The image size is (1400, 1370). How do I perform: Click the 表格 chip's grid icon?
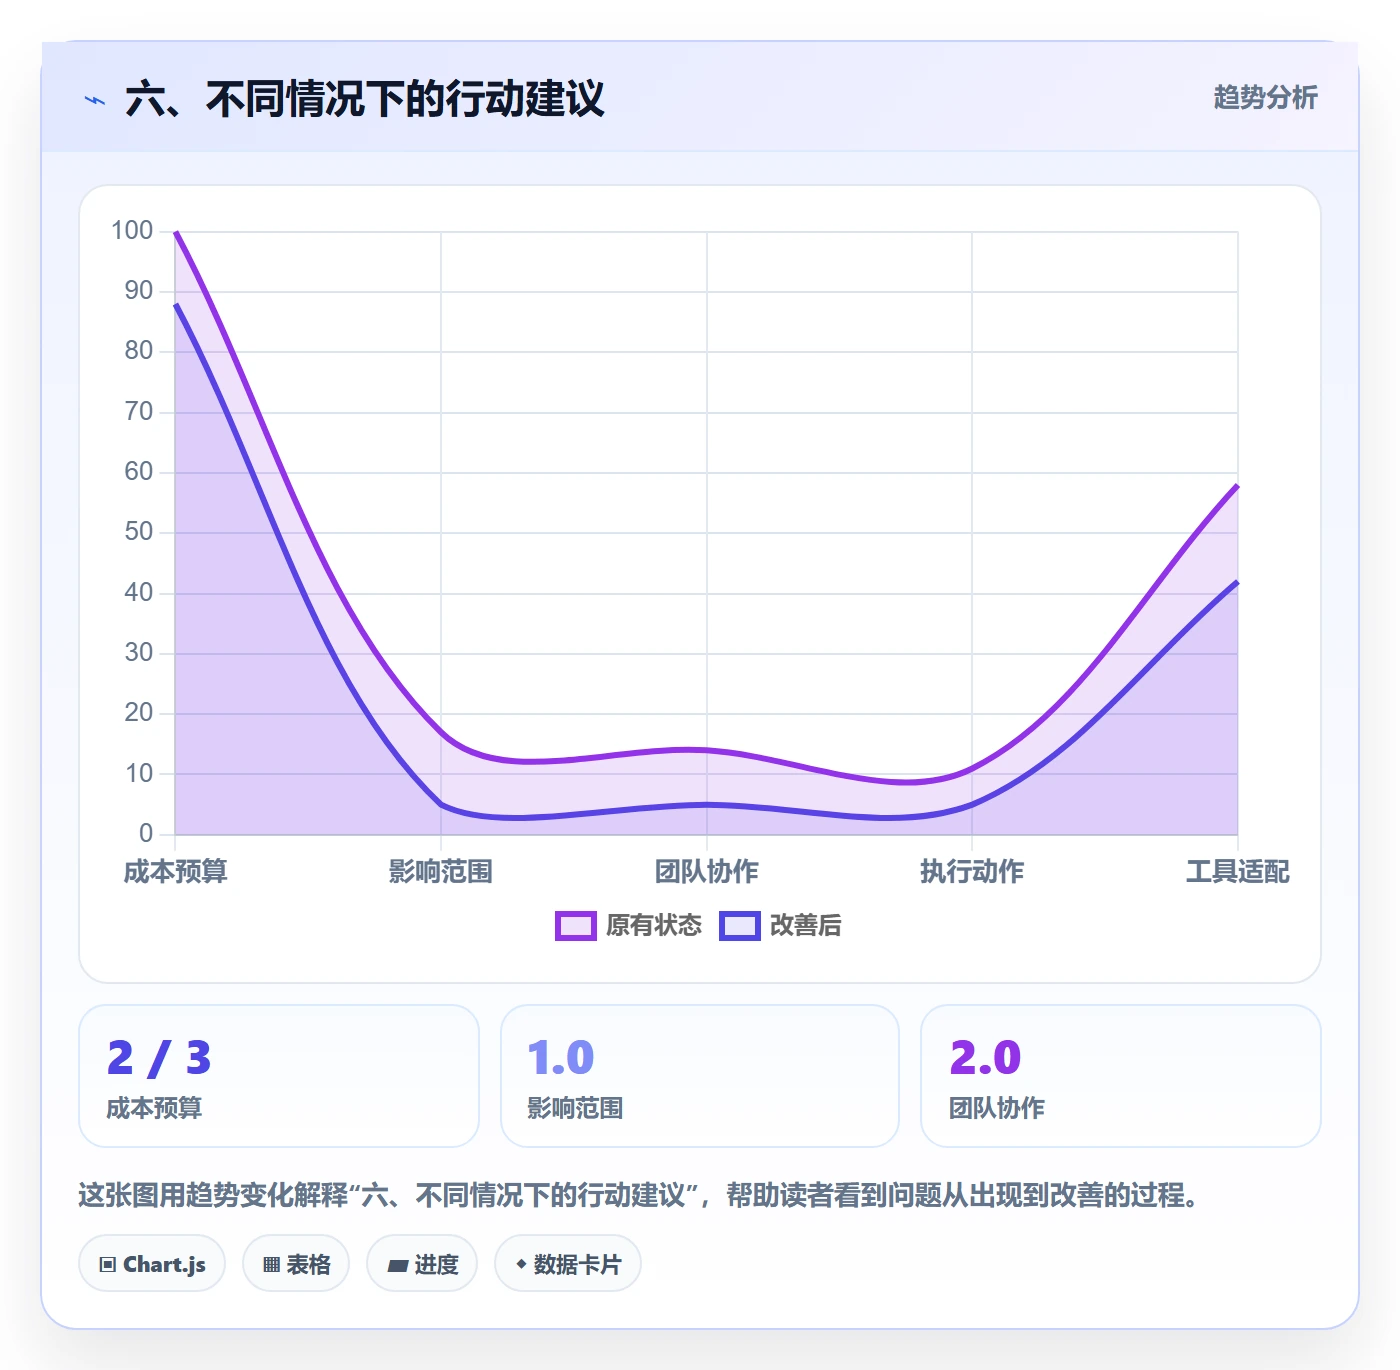click(271, 1265)
